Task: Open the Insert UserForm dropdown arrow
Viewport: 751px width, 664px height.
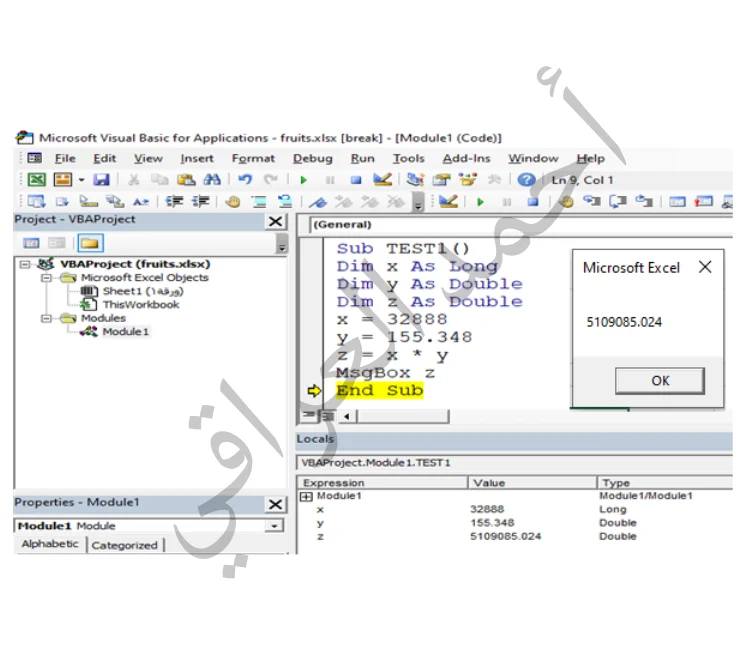Action: [81, 180]
